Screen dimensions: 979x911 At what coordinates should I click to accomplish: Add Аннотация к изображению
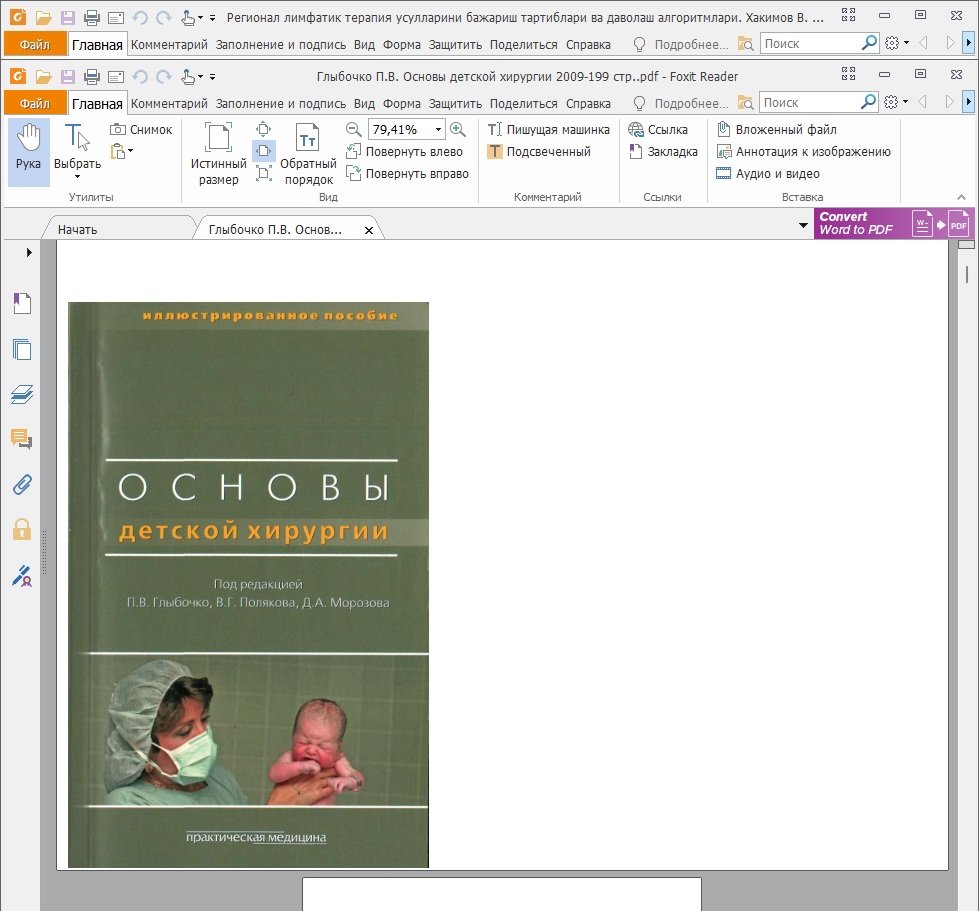click(x=804, y=151)
